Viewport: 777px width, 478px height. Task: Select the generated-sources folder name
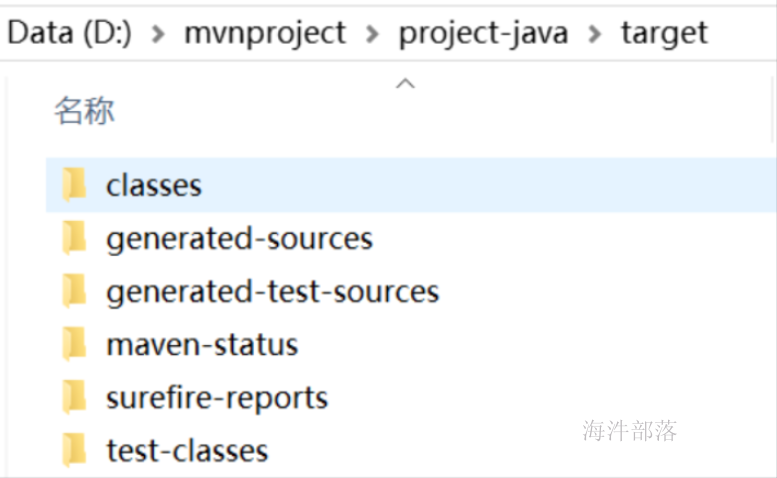point(239,239)
